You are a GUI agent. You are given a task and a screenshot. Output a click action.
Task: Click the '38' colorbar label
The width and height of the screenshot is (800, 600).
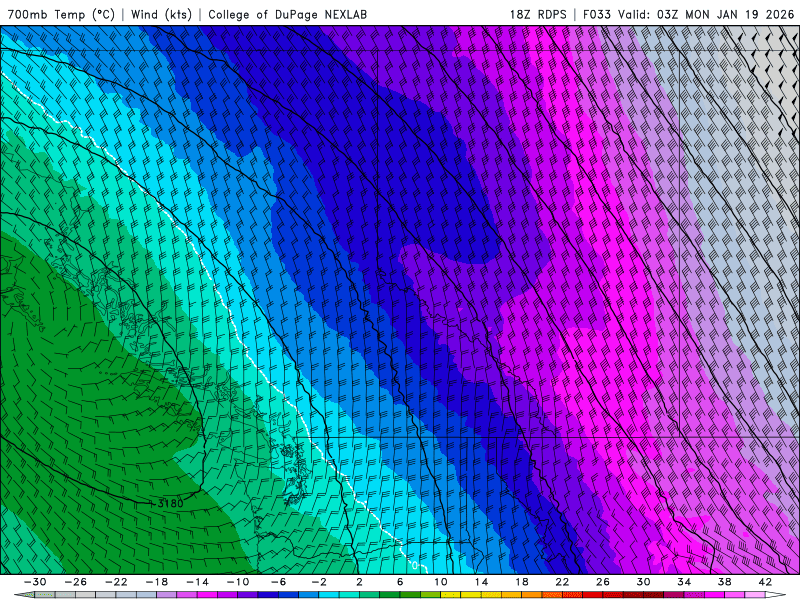coord(724,582)
